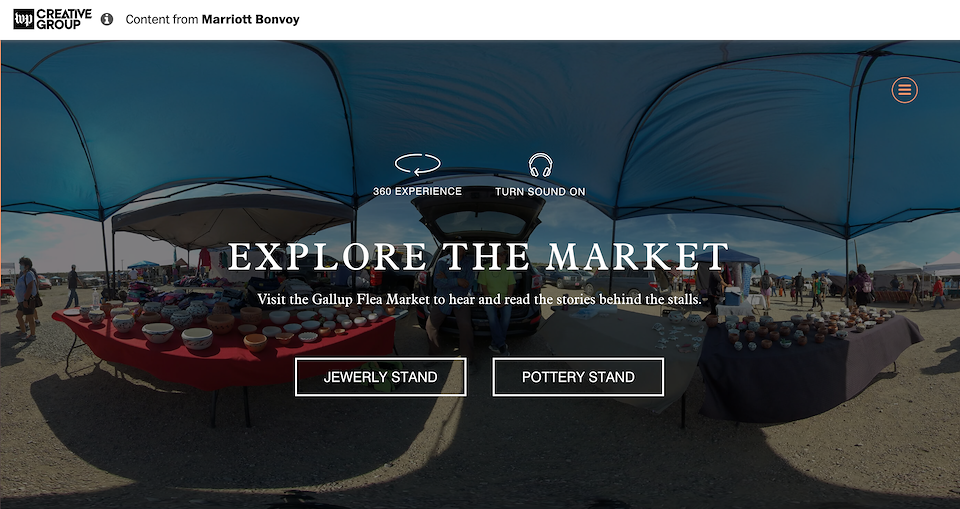Image resolution: width=960 pixels, height=509 pixels.
Task: Select the 360 EXPERIENCE label
Action: pos(418,192)
